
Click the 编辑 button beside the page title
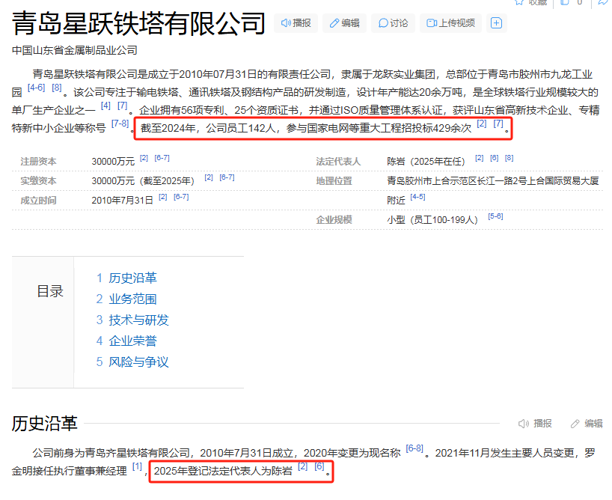(x=344, y=23)
